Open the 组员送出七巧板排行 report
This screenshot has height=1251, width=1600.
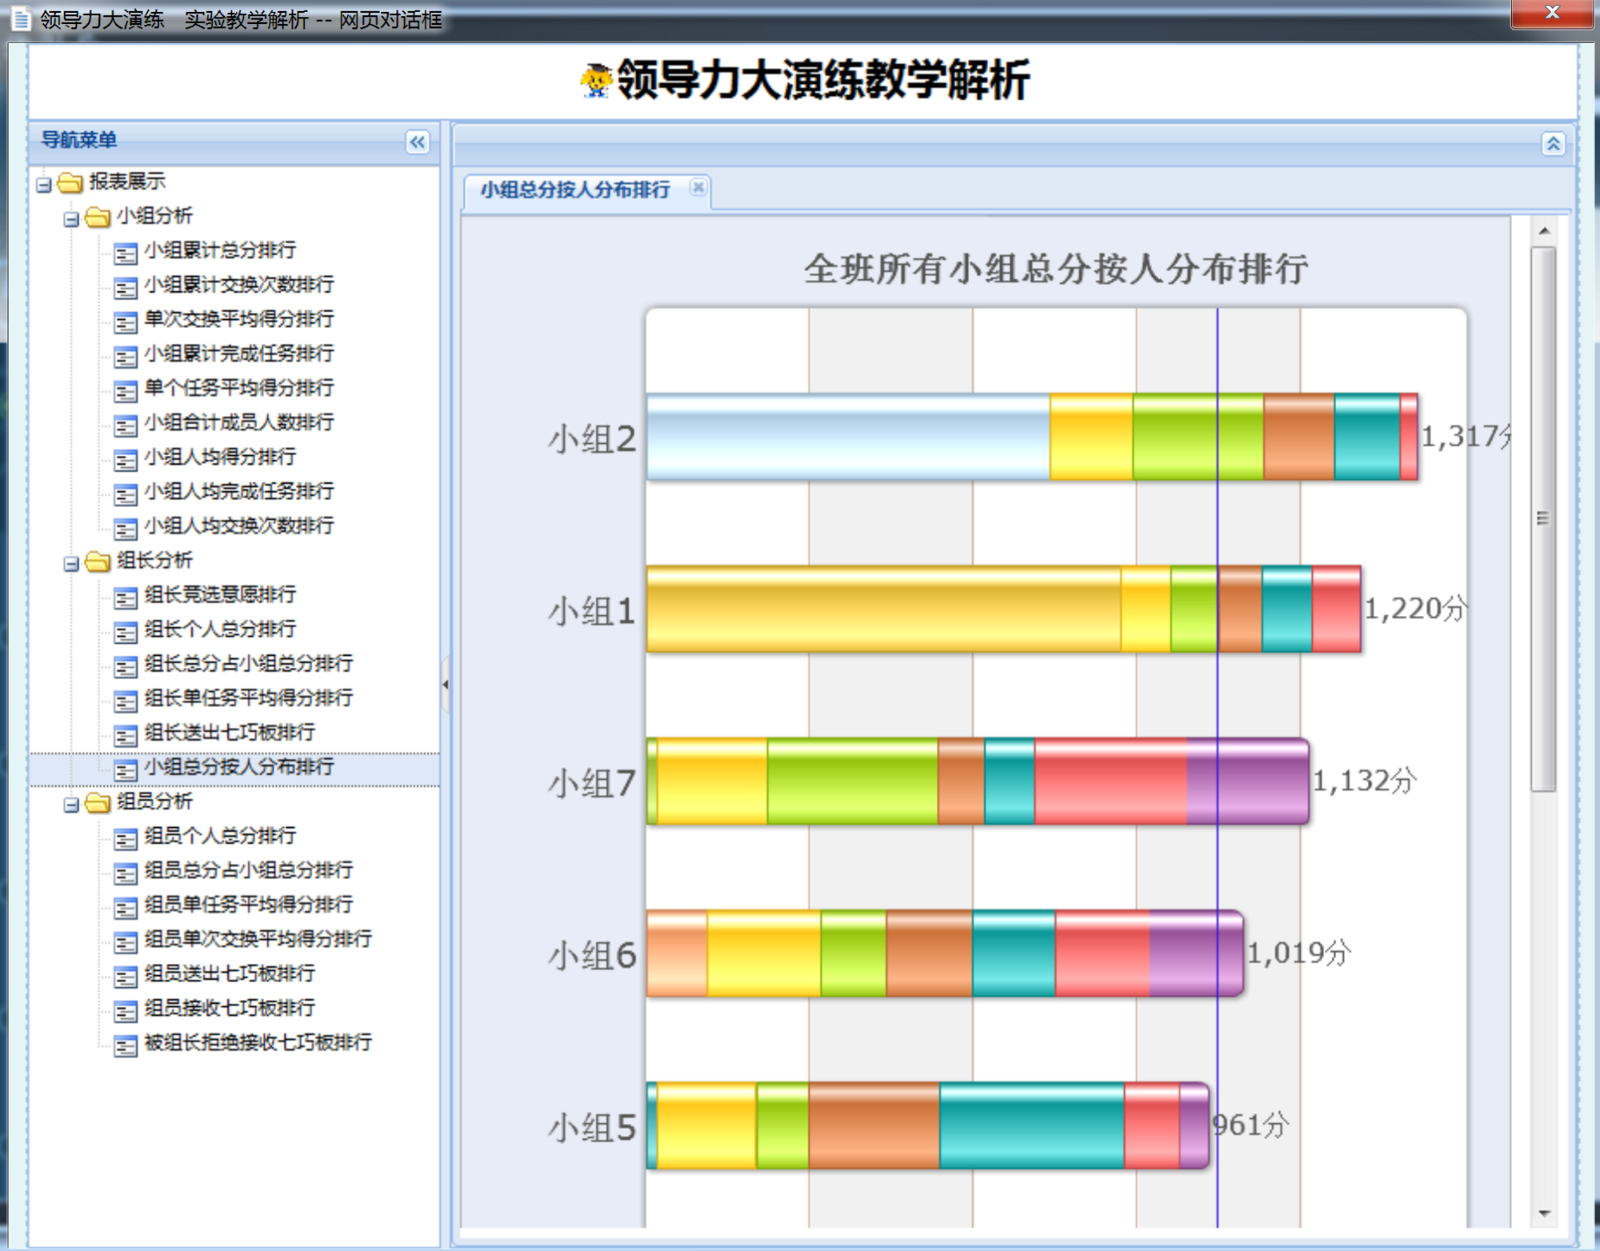229,973
